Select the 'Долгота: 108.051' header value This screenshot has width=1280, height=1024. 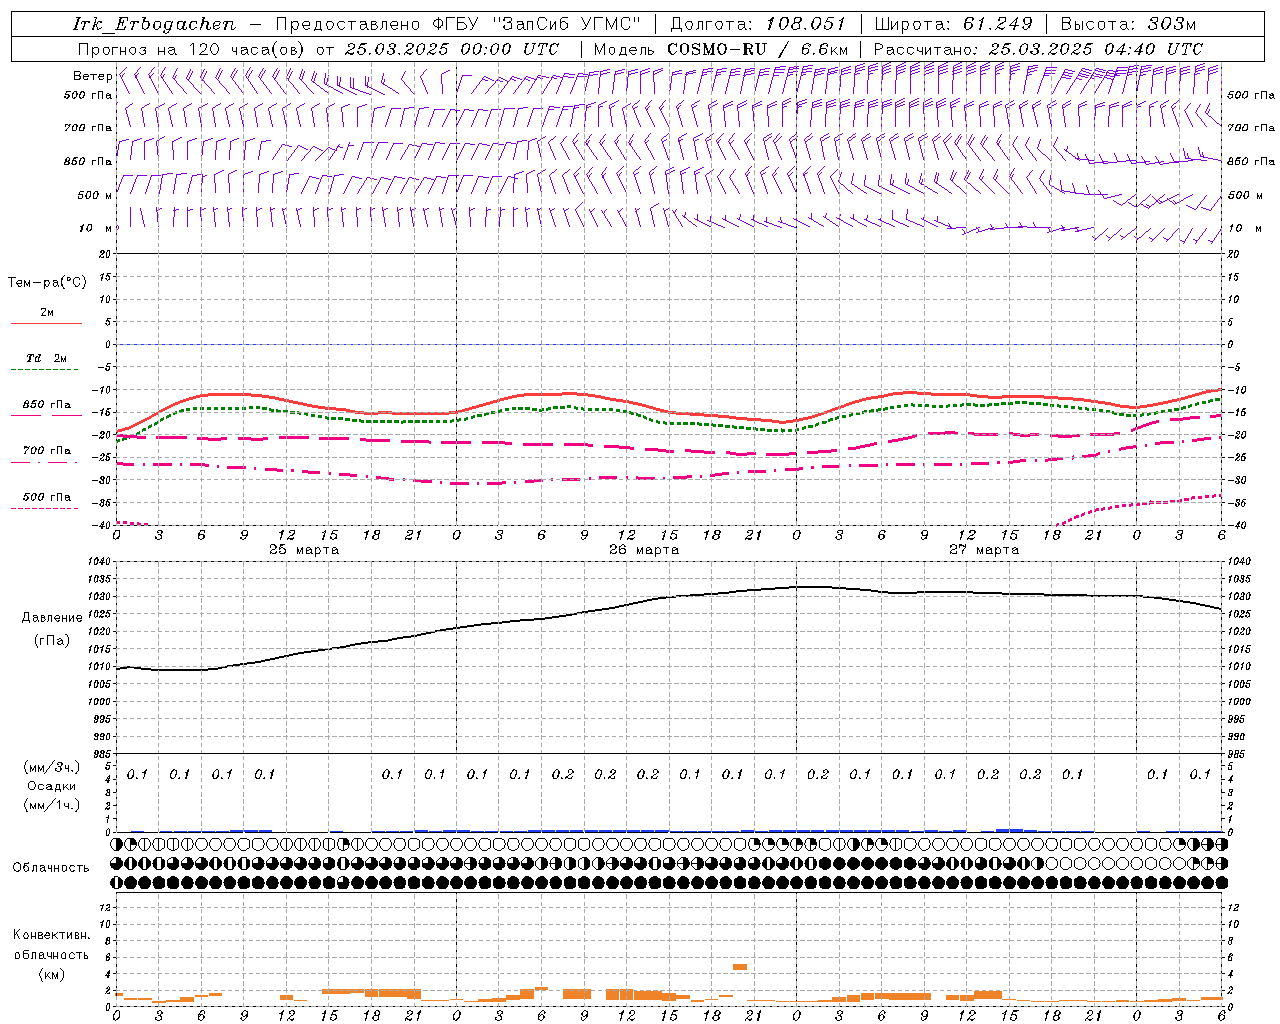[757, 24]
